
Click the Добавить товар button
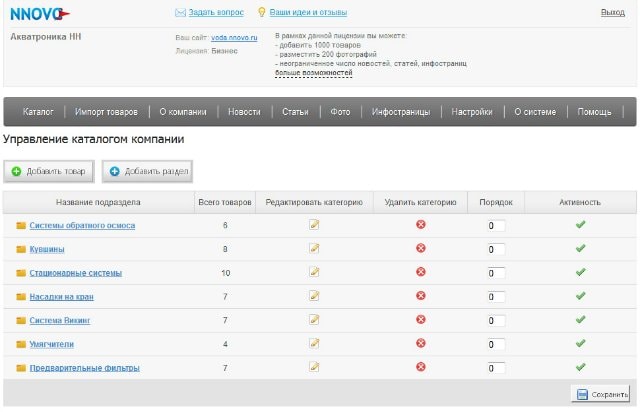(x=48, y=172)
